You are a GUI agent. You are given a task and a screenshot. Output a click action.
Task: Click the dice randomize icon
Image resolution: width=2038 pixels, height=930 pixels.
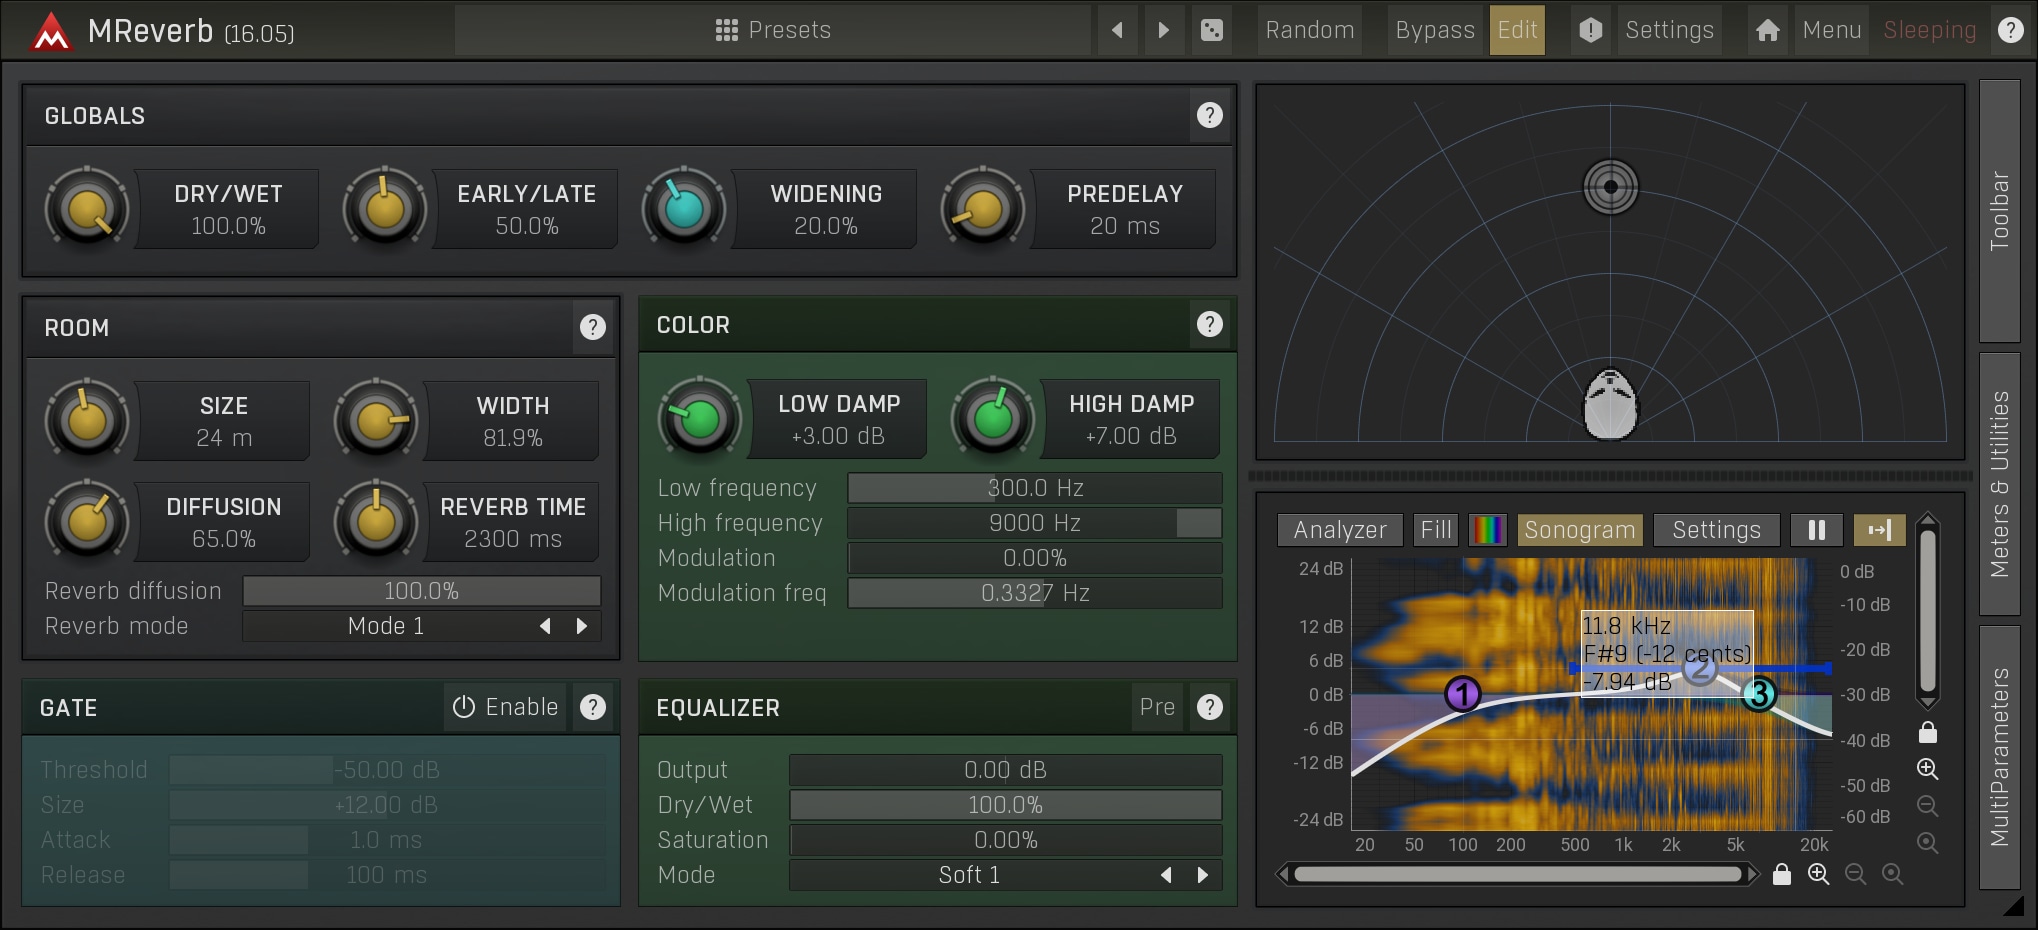1212,30
